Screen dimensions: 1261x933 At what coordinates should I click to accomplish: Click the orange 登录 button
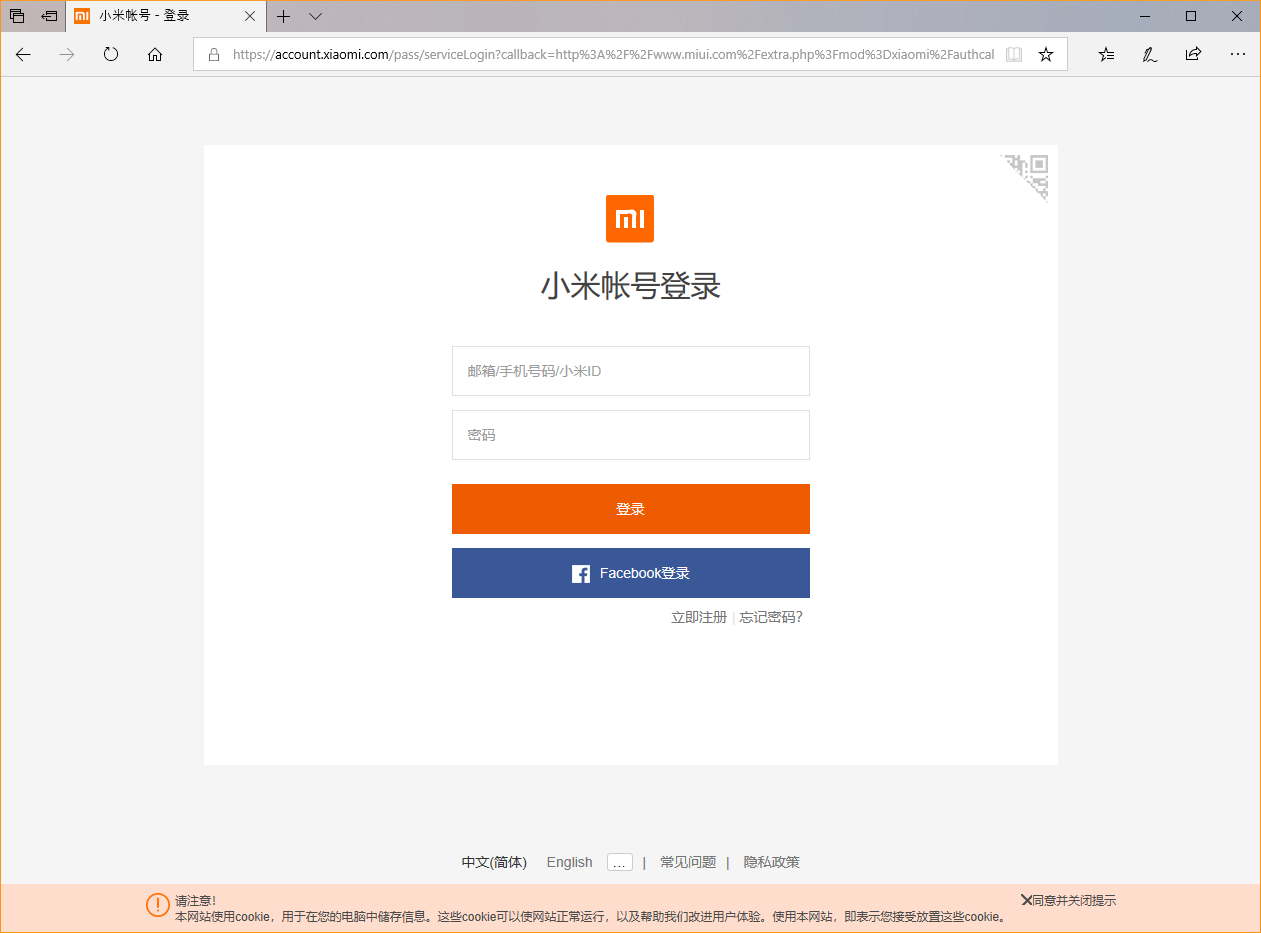(630, 509)
